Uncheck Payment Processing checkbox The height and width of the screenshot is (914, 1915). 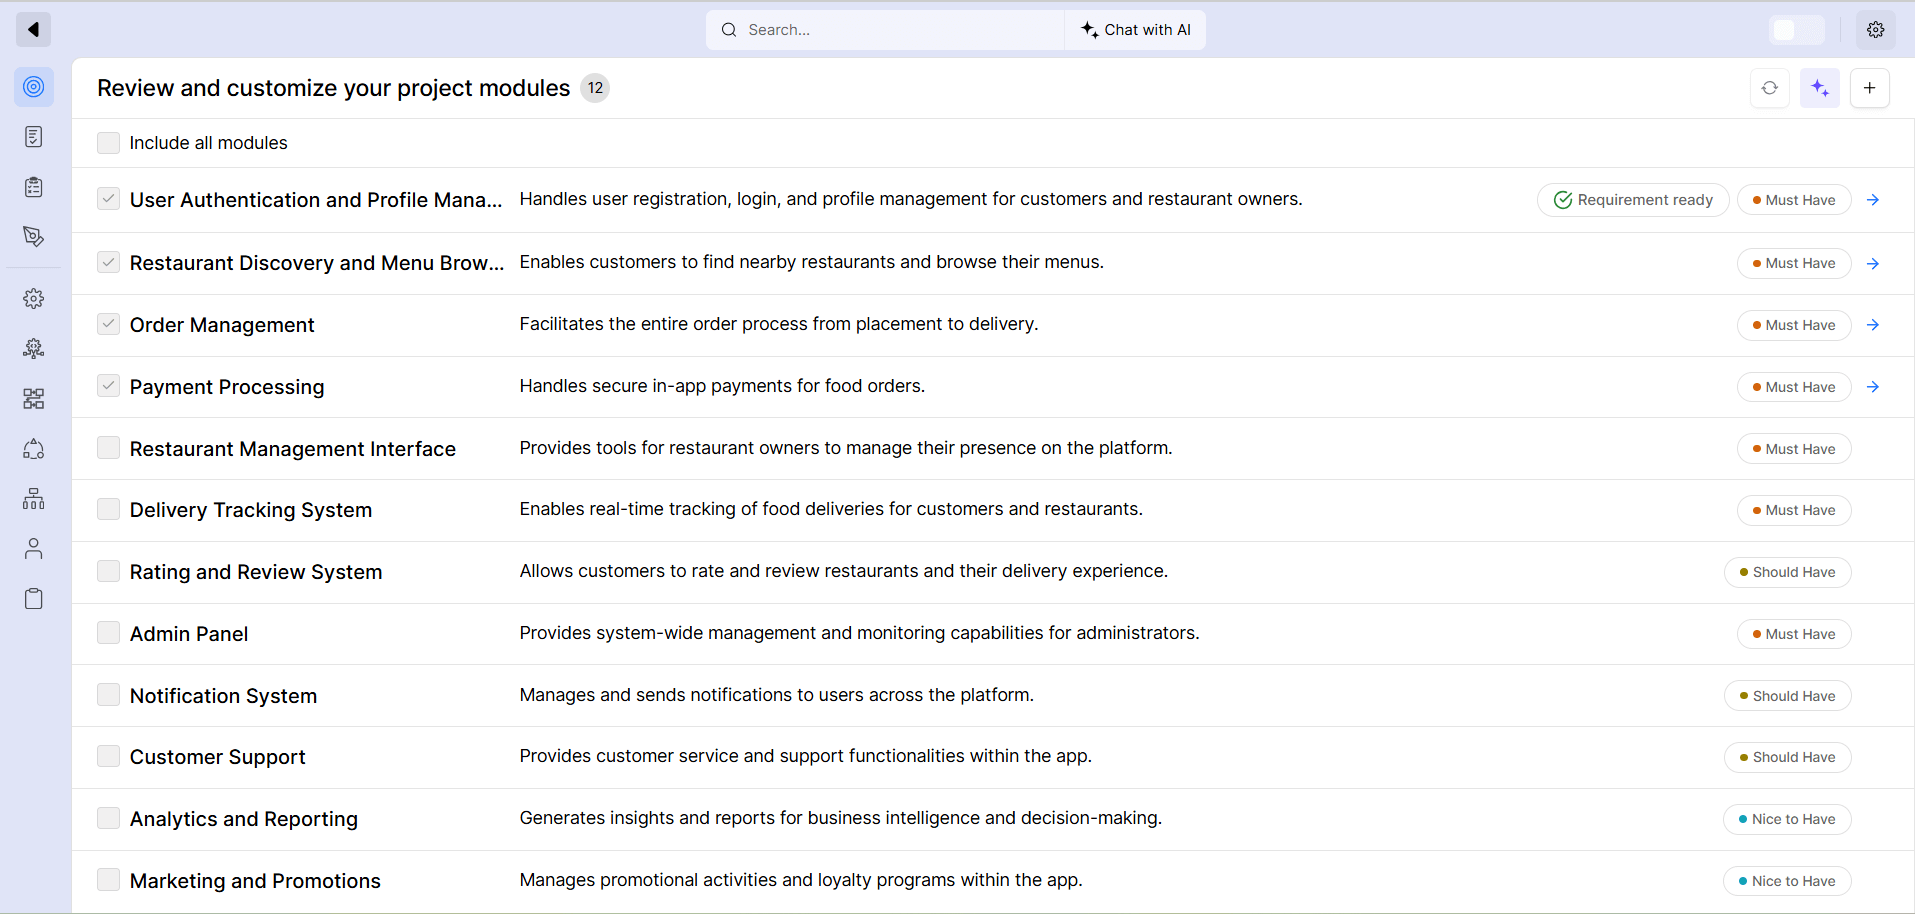coord(108,386)
